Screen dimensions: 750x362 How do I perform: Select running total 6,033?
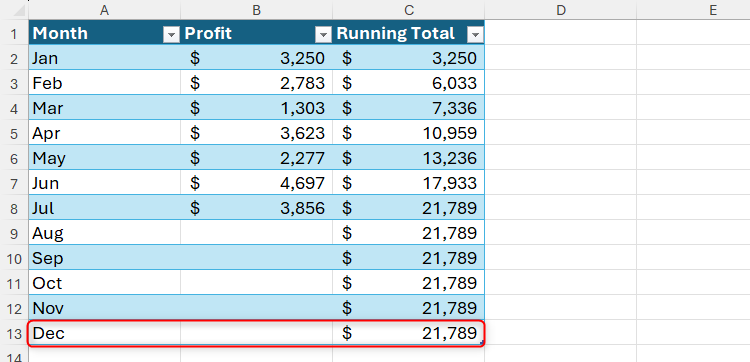tap(408, 83)
